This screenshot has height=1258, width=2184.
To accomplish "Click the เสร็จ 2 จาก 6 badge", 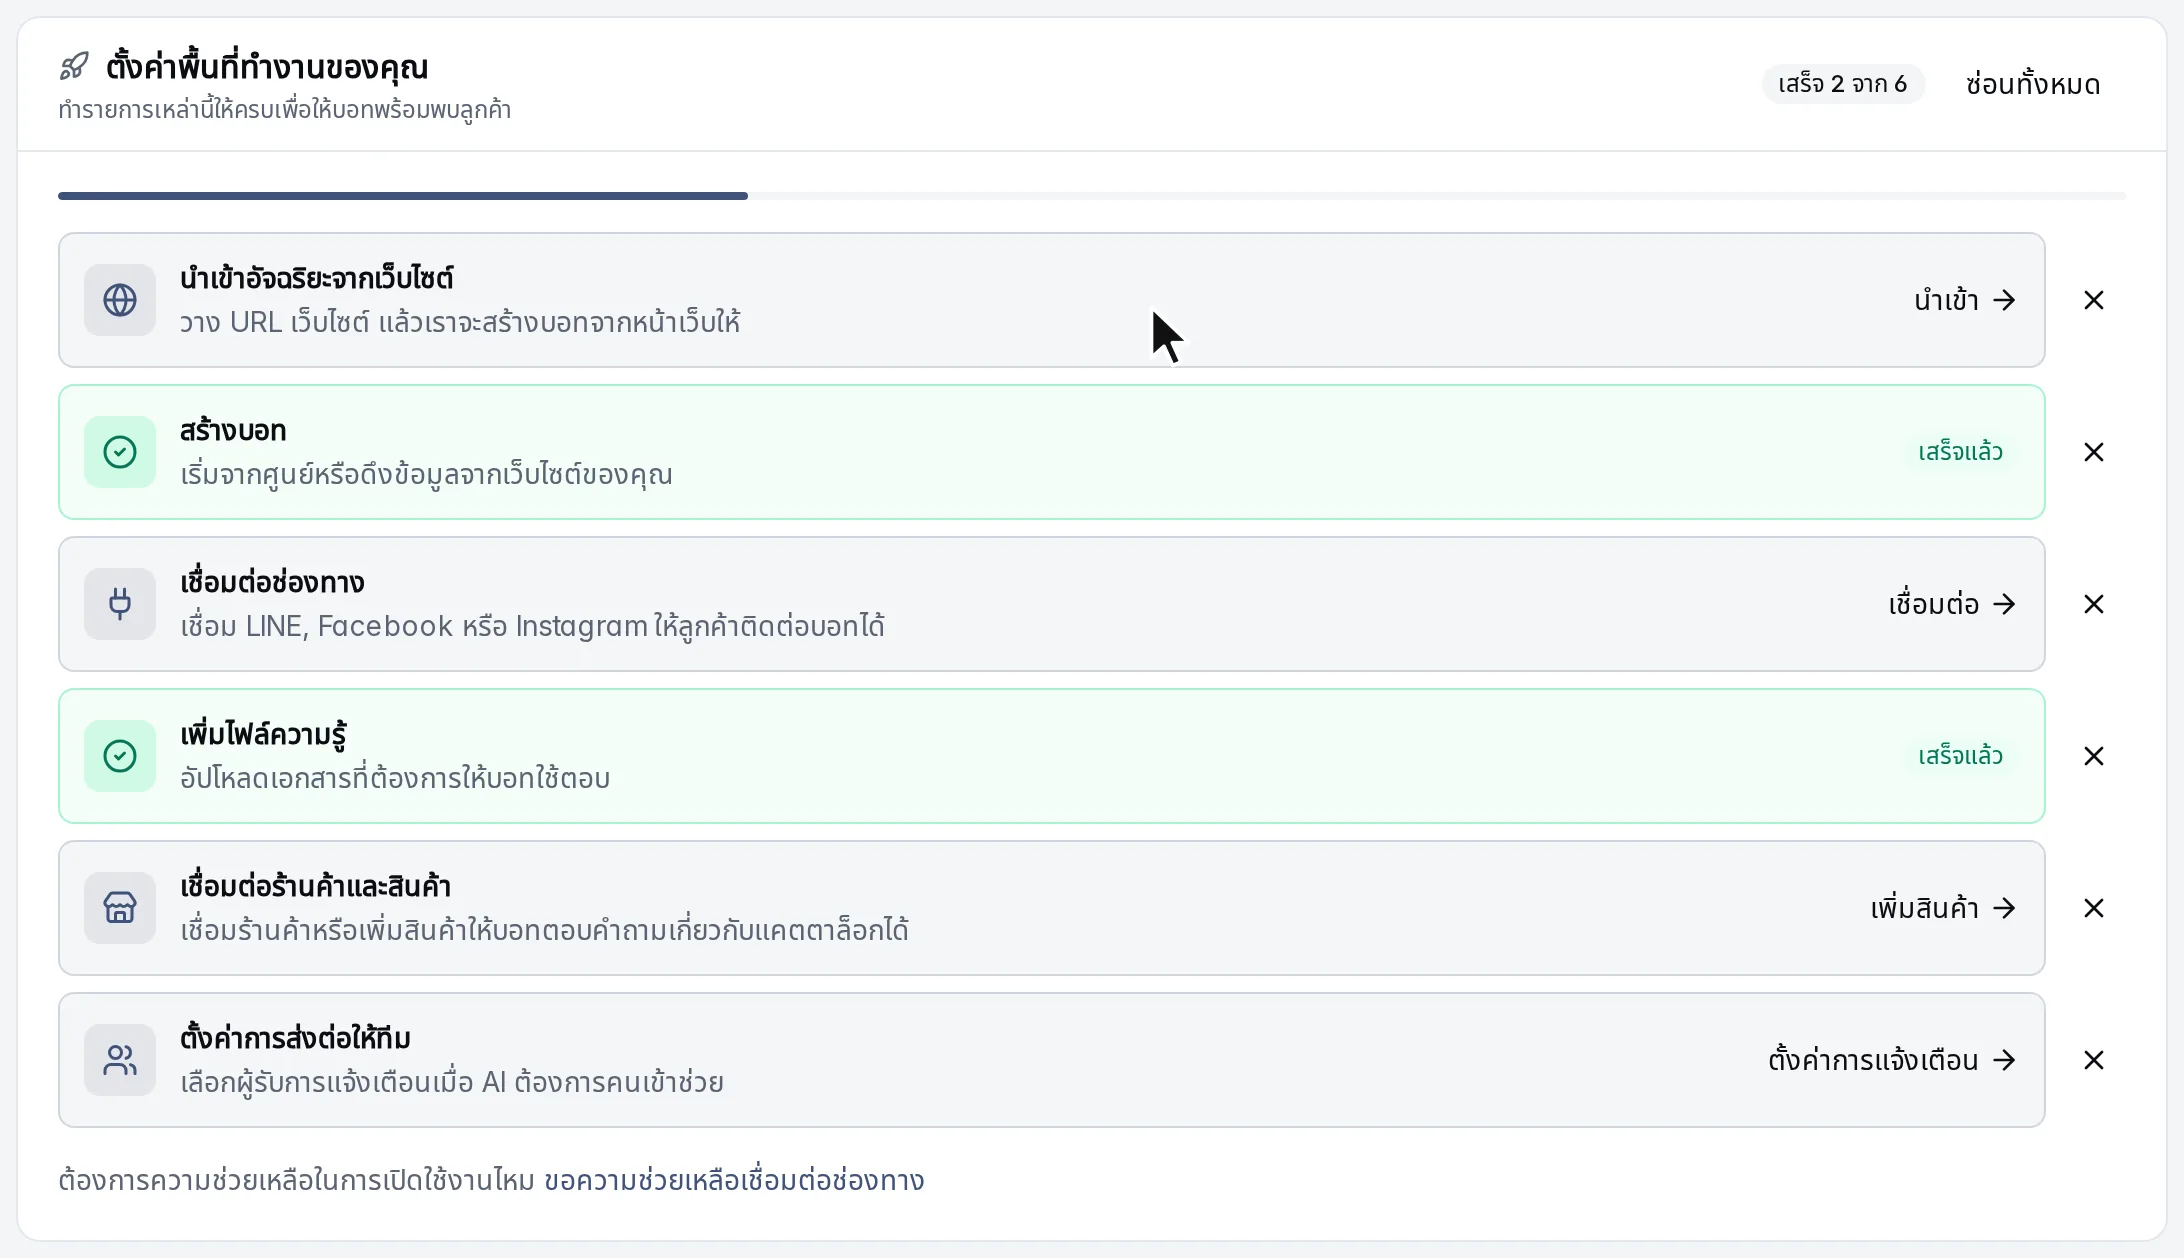I will [1843, 84].
